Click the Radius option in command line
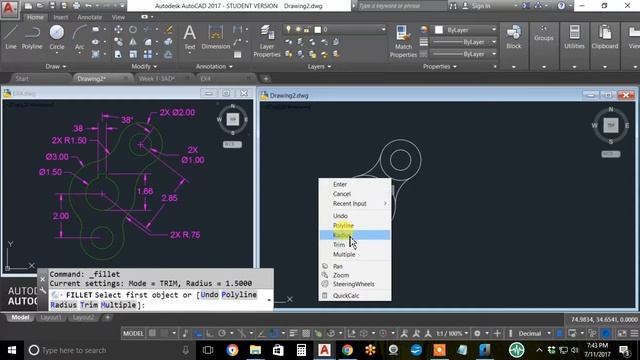640x360 pixels. pos(63,305)
